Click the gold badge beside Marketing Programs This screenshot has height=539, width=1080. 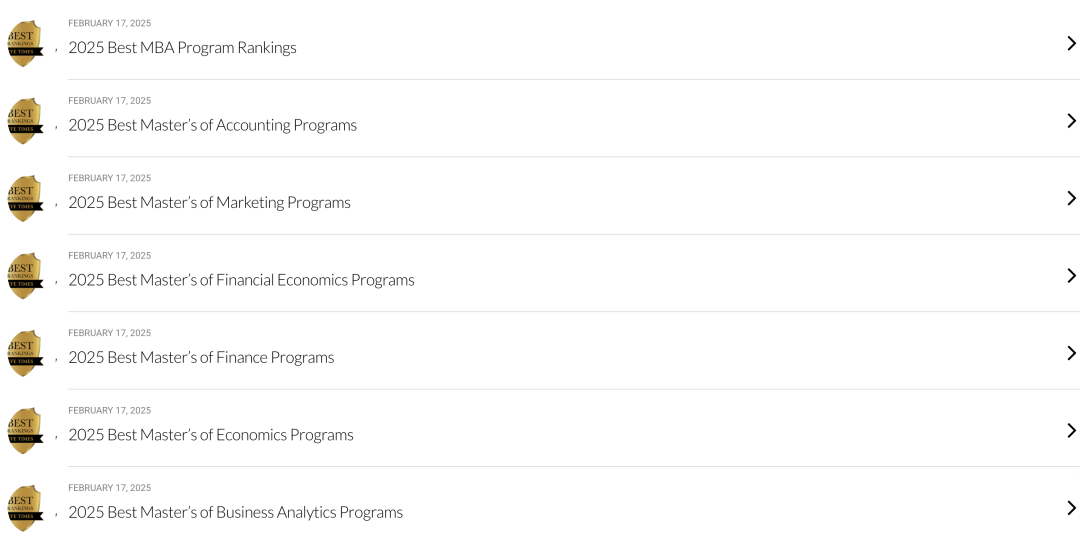(25, 198)
